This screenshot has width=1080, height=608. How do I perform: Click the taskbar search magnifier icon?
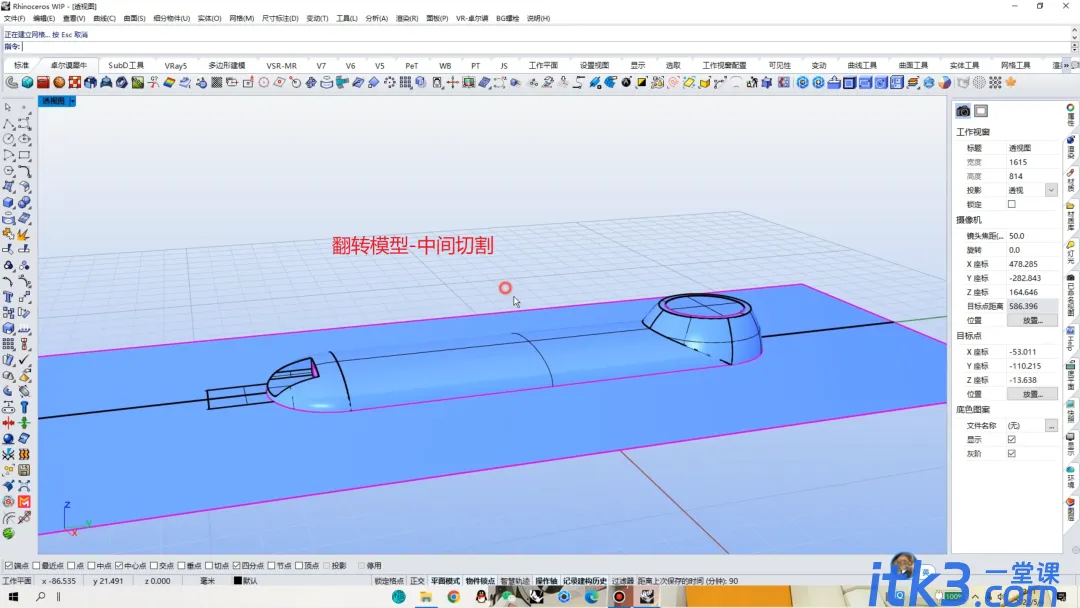(40, 596)
